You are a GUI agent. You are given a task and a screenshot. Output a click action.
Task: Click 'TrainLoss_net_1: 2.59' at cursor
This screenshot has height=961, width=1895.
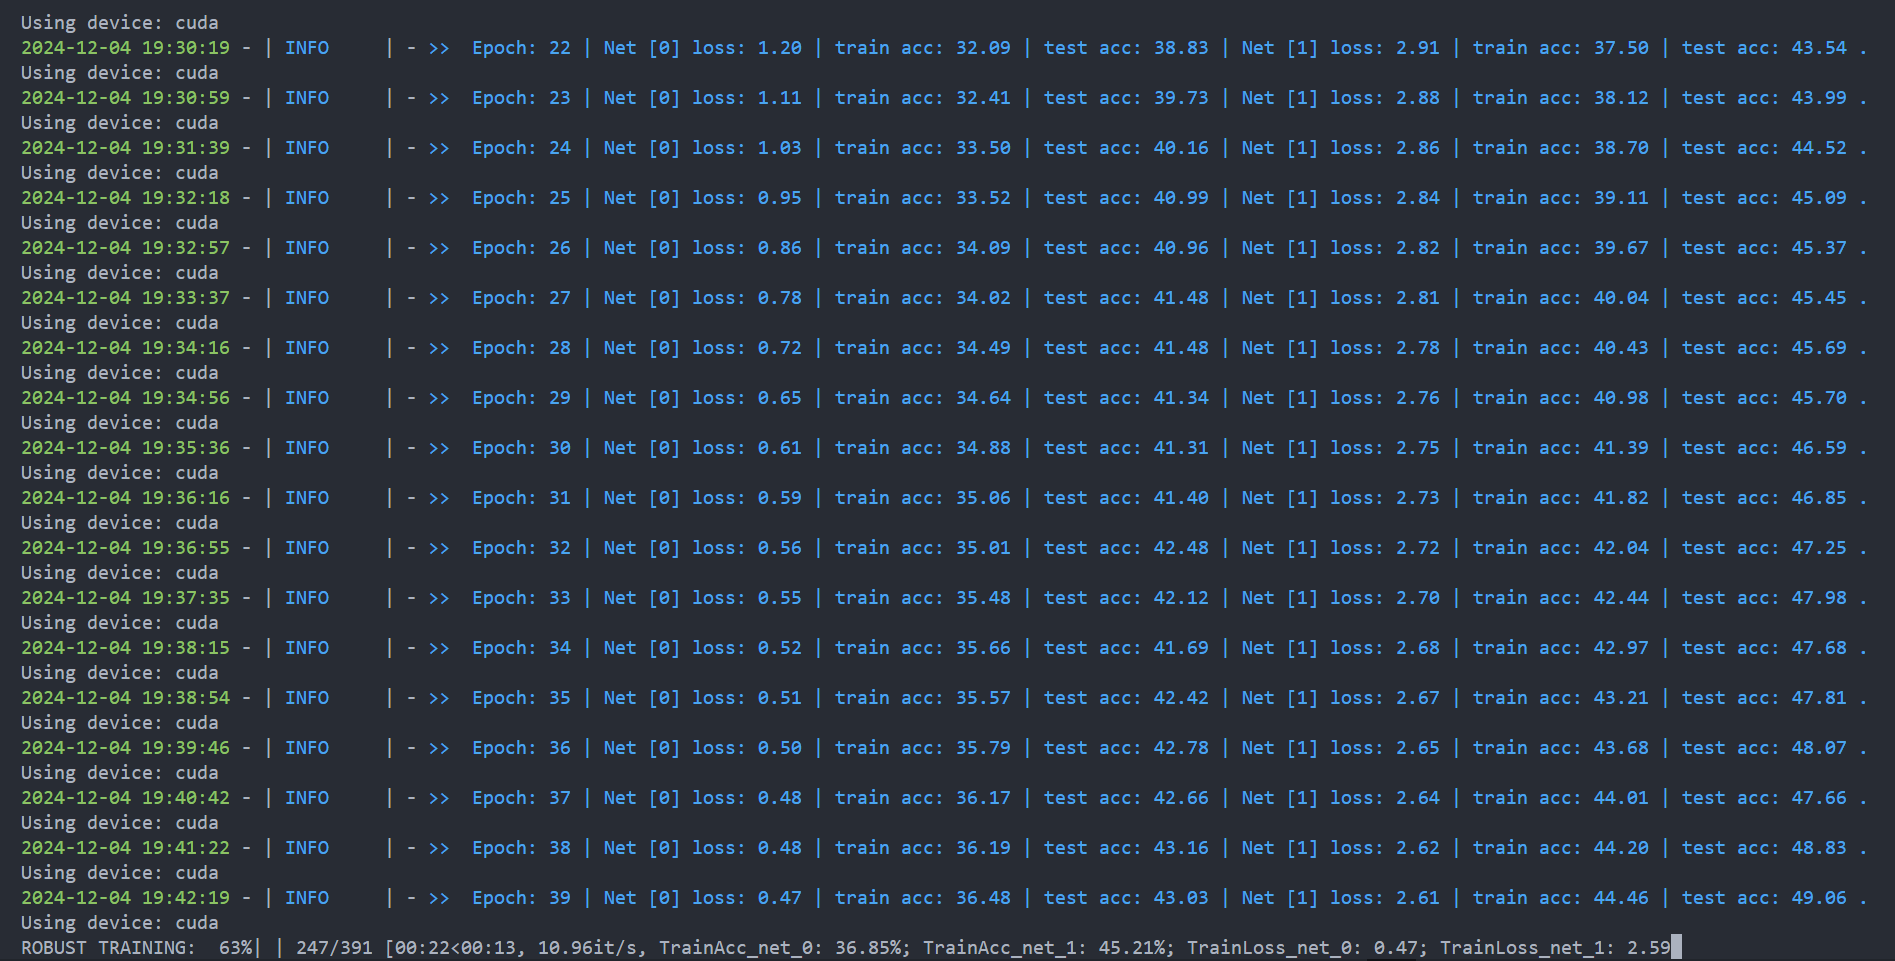coord(1555,948)
